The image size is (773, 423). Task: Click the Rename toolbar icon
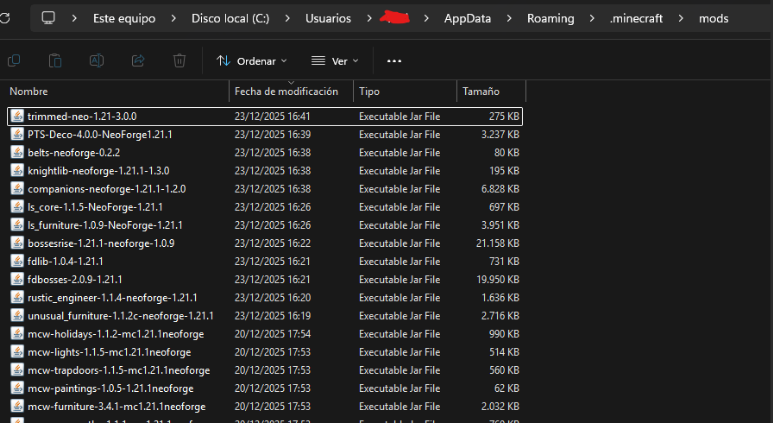point(97,61)
